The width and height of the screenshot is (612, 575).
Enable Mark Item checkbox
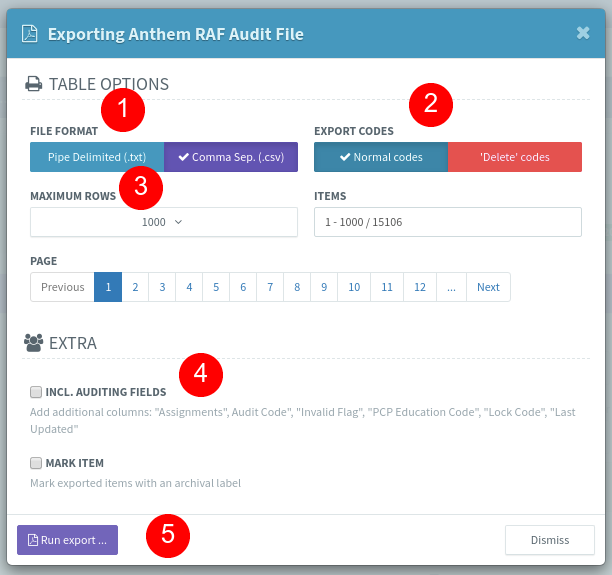point(36,463)
